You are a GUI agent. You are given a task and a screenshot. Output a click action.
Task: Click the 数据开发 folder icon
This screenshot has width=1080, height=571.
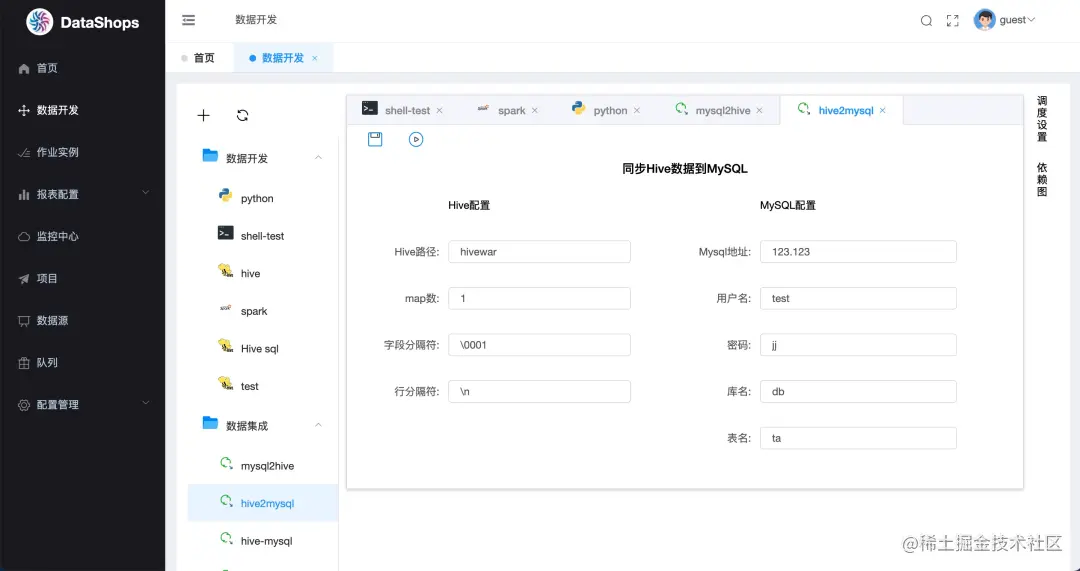[x=210, y=156]
